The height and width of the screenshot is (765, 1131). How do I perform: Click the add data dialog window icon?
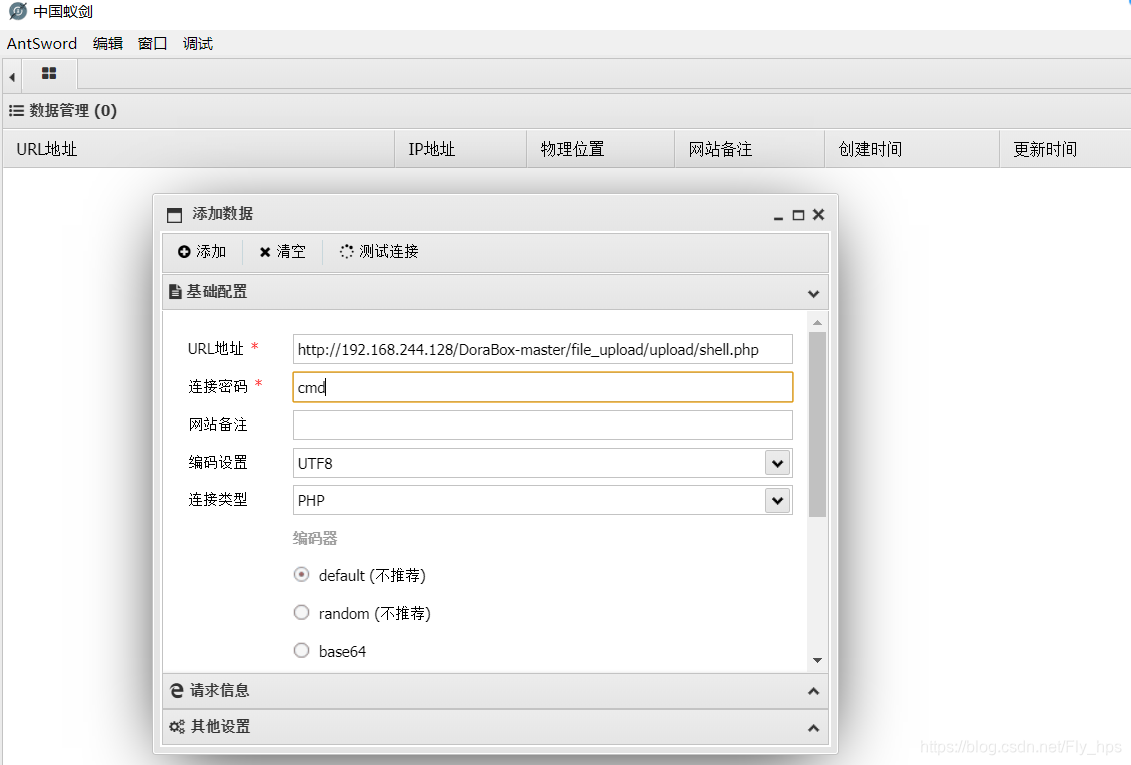coord(175,215)
